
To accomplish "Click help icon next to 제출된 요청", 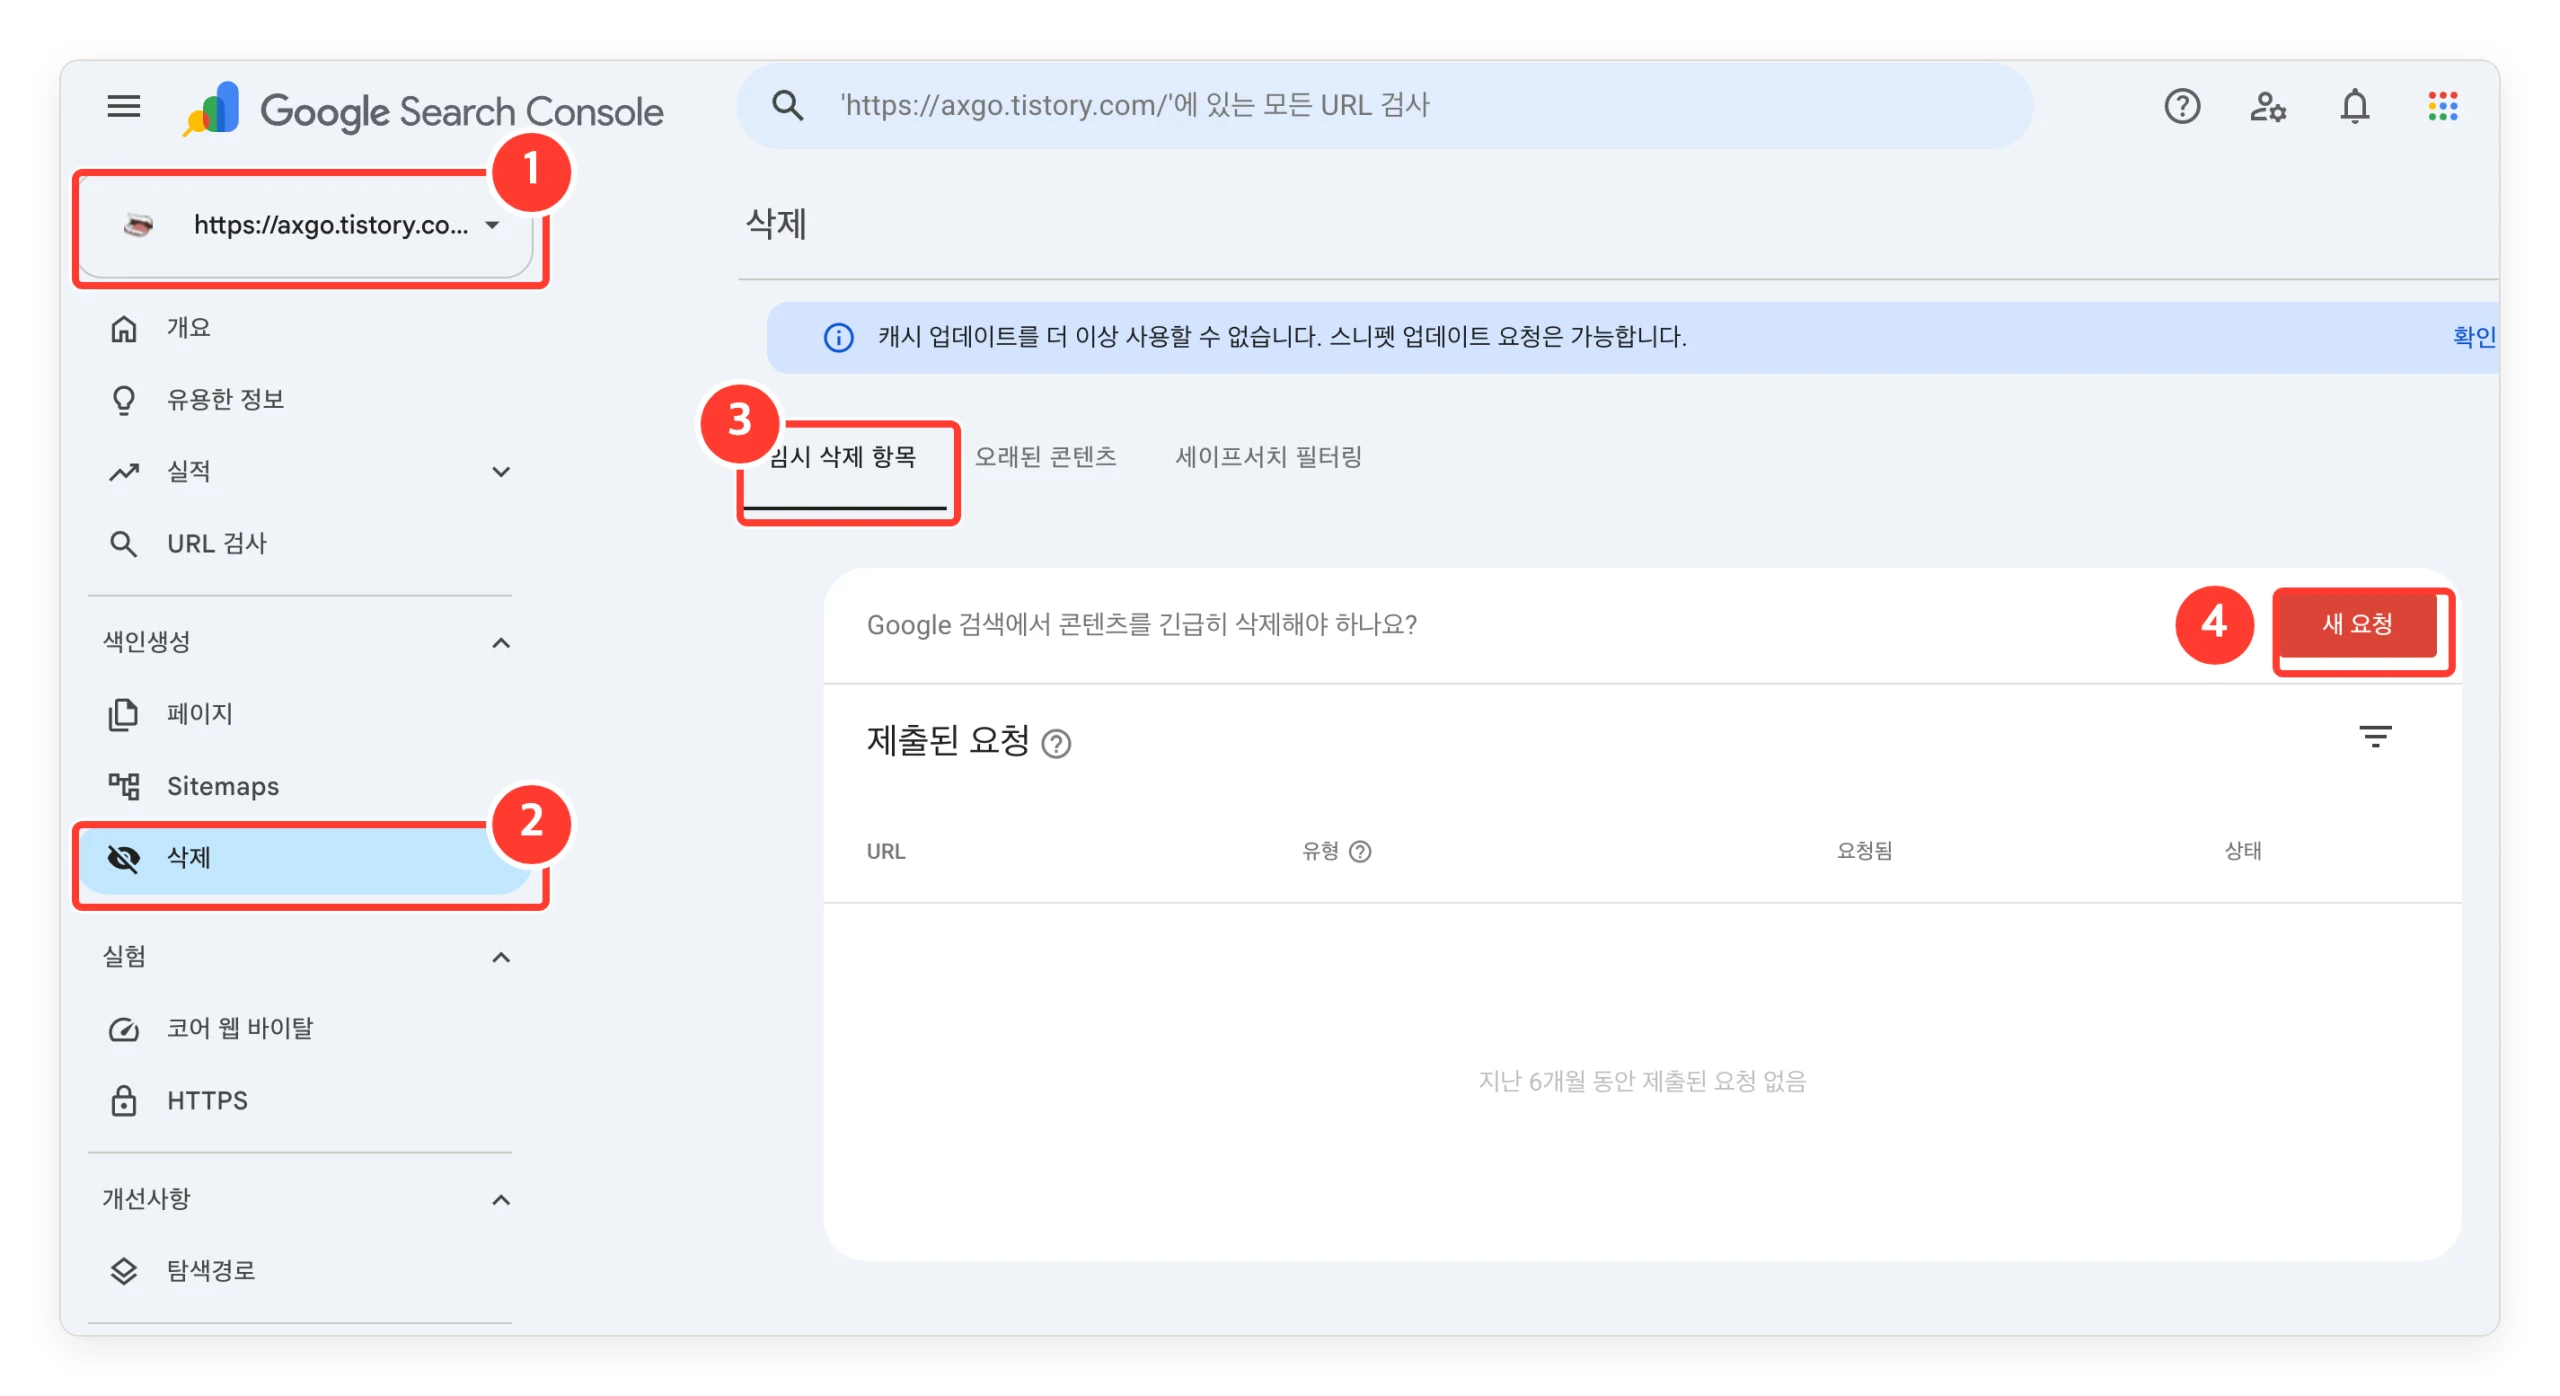I will tap(1056, 743).
